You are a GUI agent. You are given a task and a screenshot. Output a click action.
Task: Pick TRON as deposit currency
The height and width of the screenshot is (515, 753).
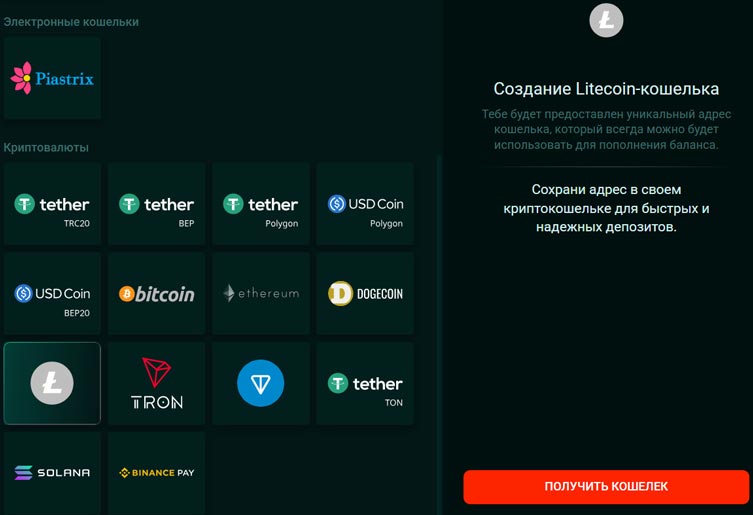[157, 383]
